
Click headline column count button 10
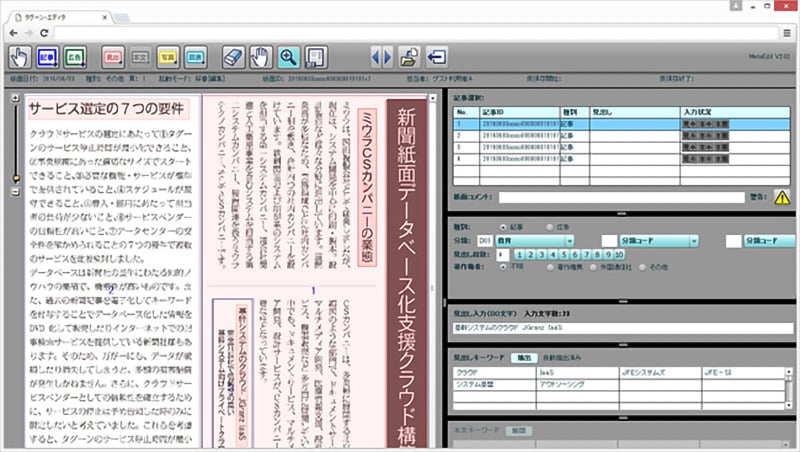point(619,254)
